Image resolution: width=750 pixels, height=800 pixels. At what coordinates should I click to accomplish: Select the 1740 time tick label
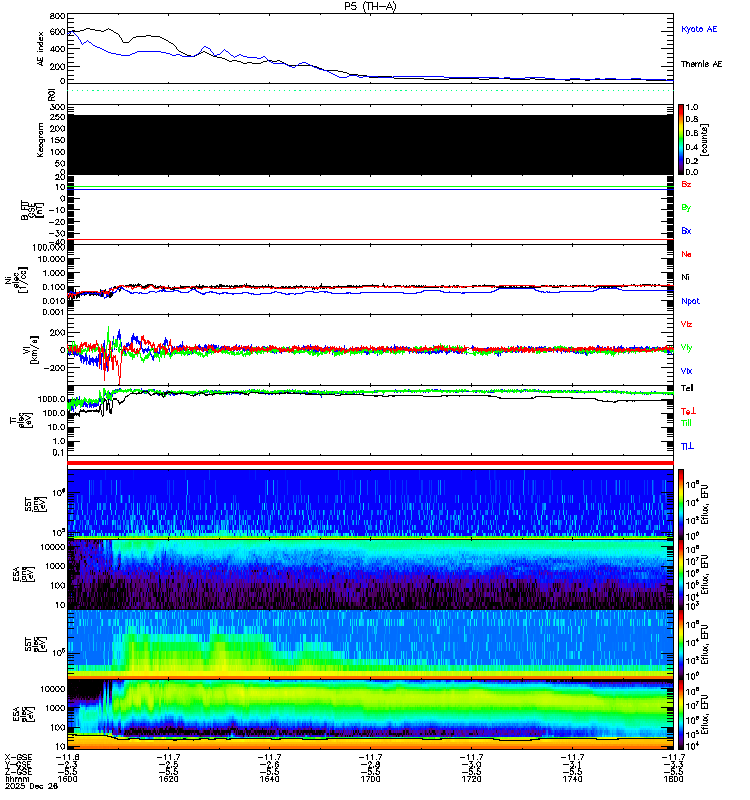572,779
